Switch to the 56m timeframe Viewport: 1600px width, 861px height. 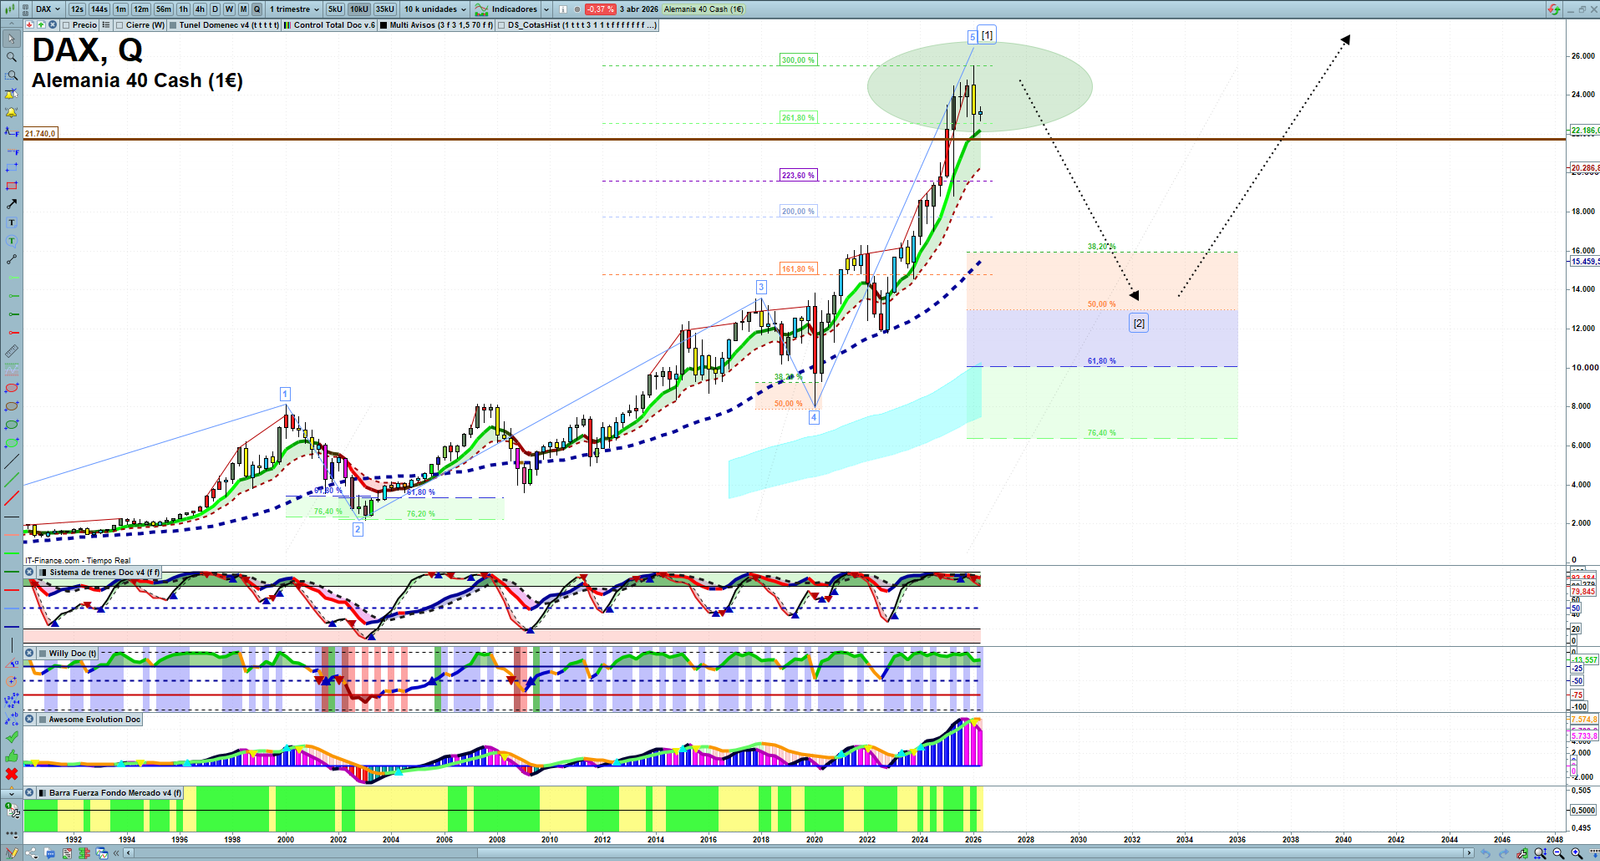164,9
